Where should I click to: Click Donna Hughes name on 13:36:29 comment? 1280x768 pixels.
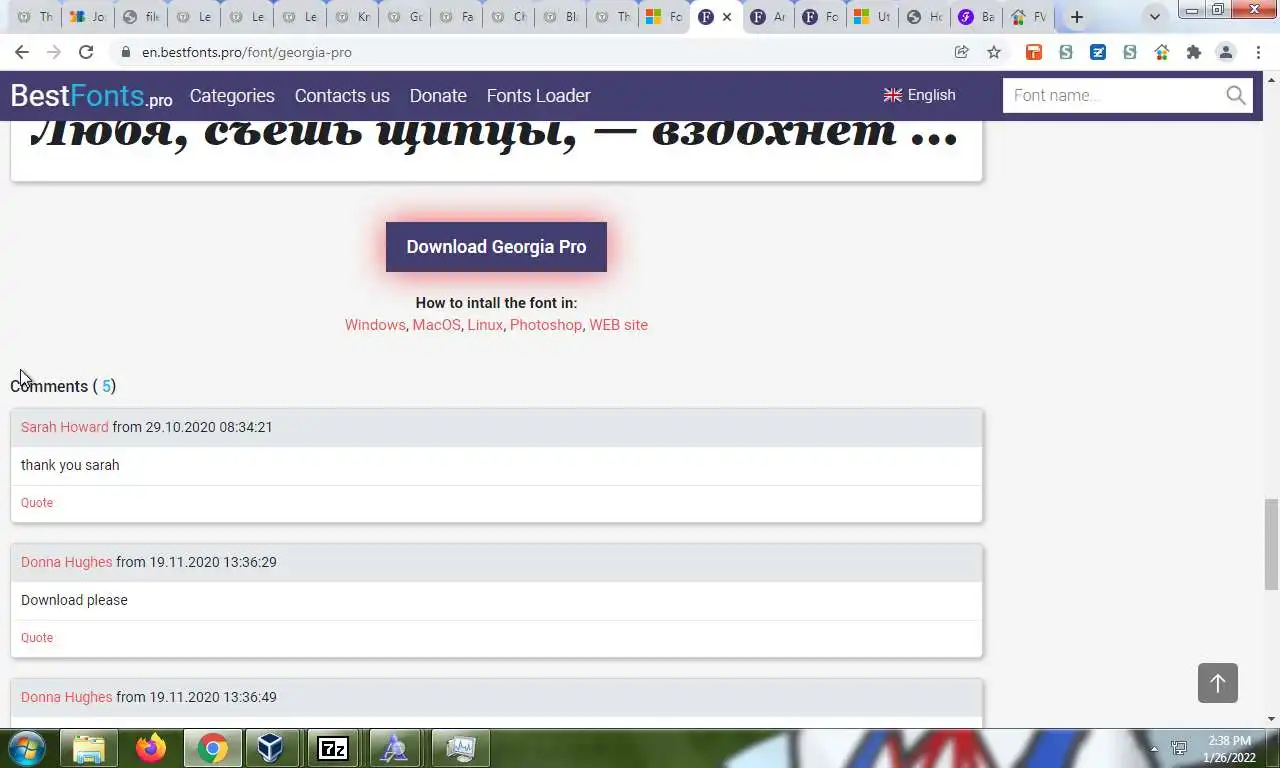(x=67, y=562)
